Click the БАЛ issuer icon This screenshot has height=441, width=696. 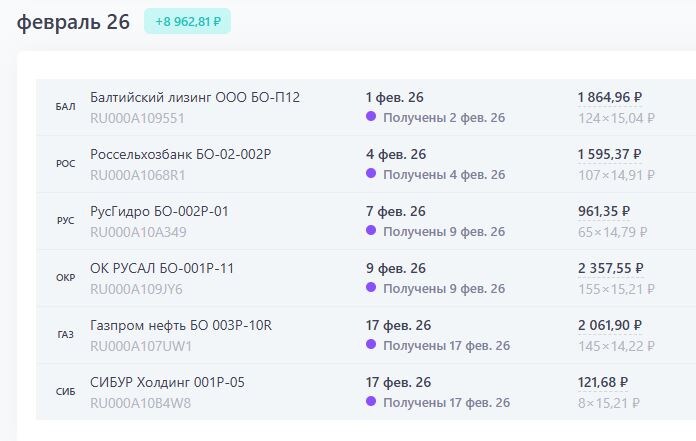click(x=65, y=107)
